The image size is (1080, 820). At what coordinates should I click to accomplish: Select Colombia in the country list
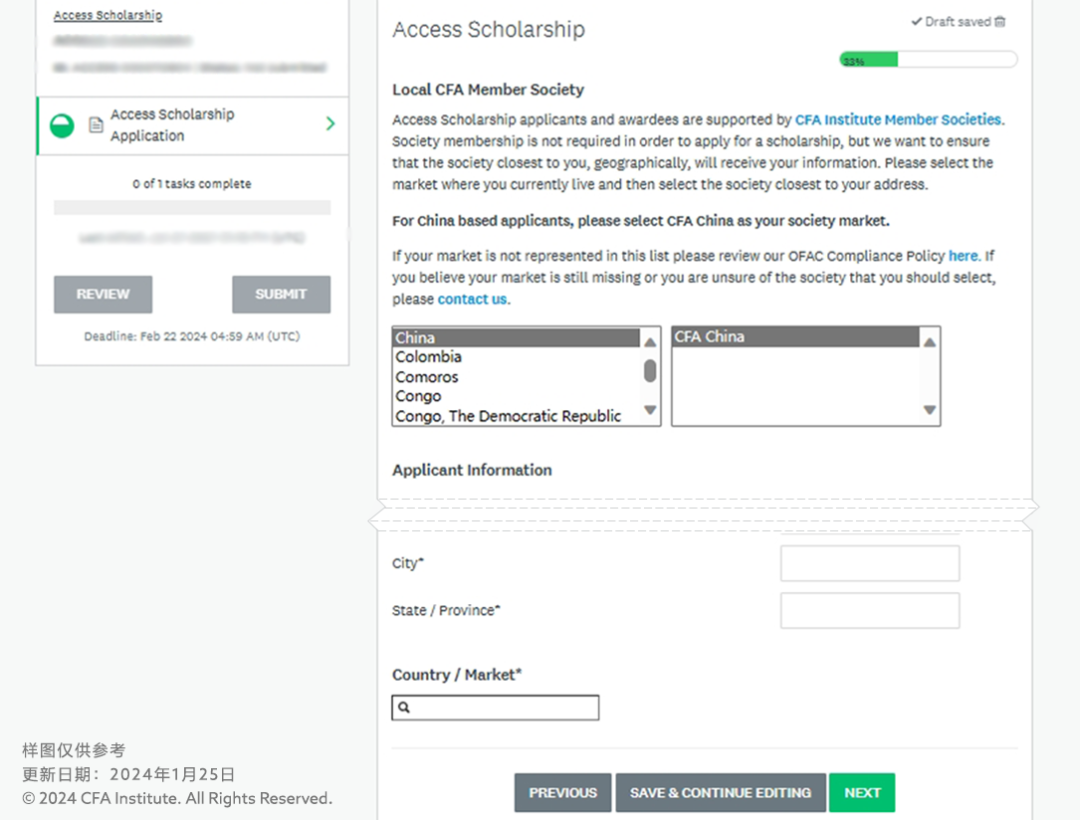coord(428,357)
